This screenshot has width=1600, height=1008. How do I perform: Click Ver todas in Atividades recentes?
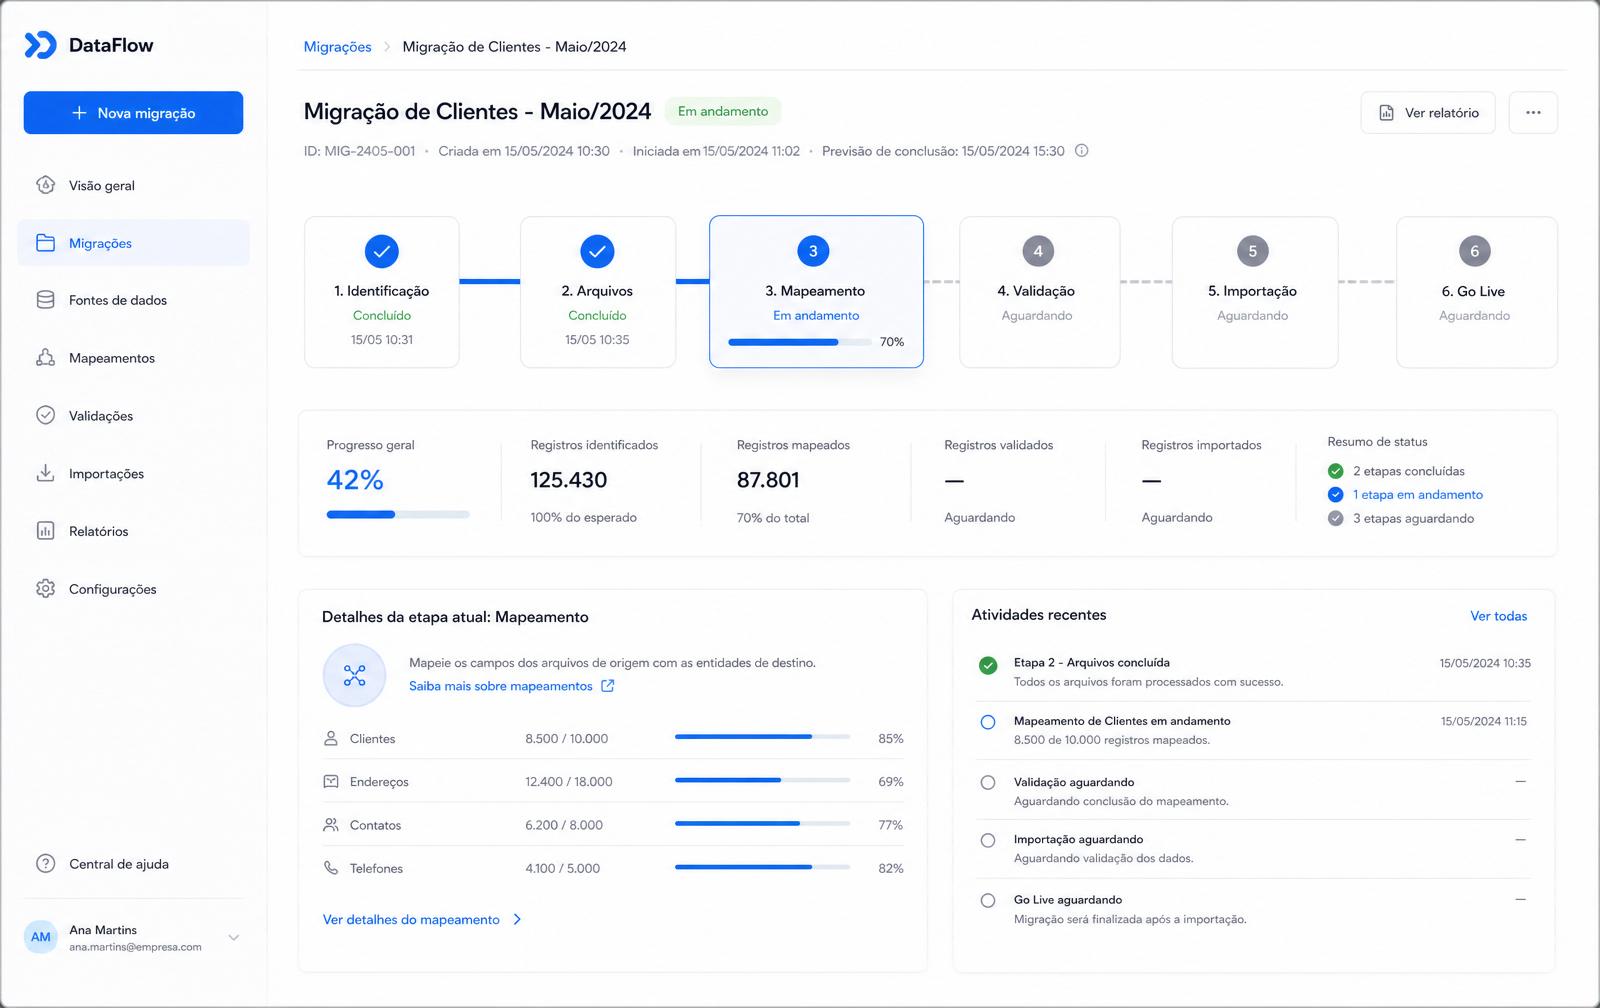click(x=1498, y=616)
